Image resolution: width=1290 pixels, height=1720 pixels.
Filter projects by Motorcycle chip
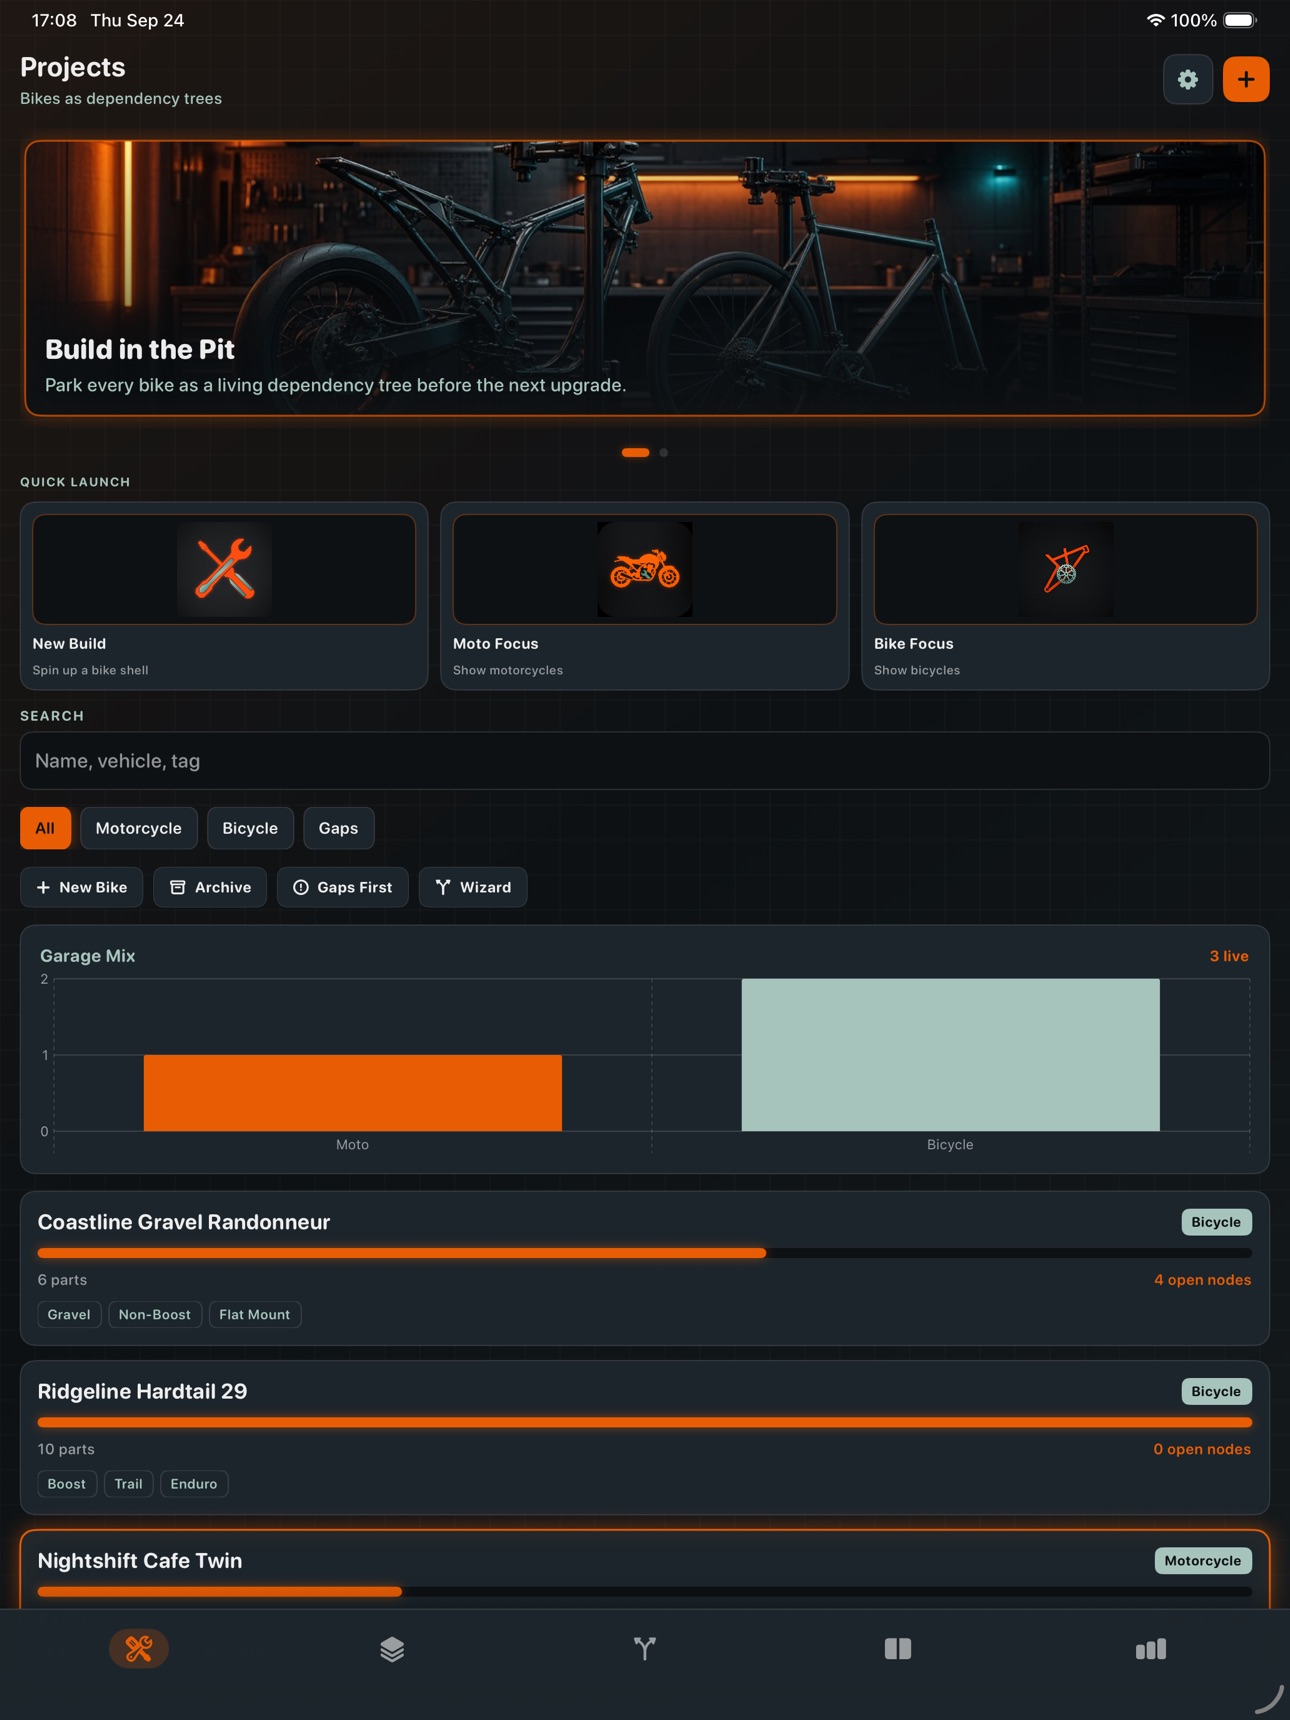(x=139, y=828)
